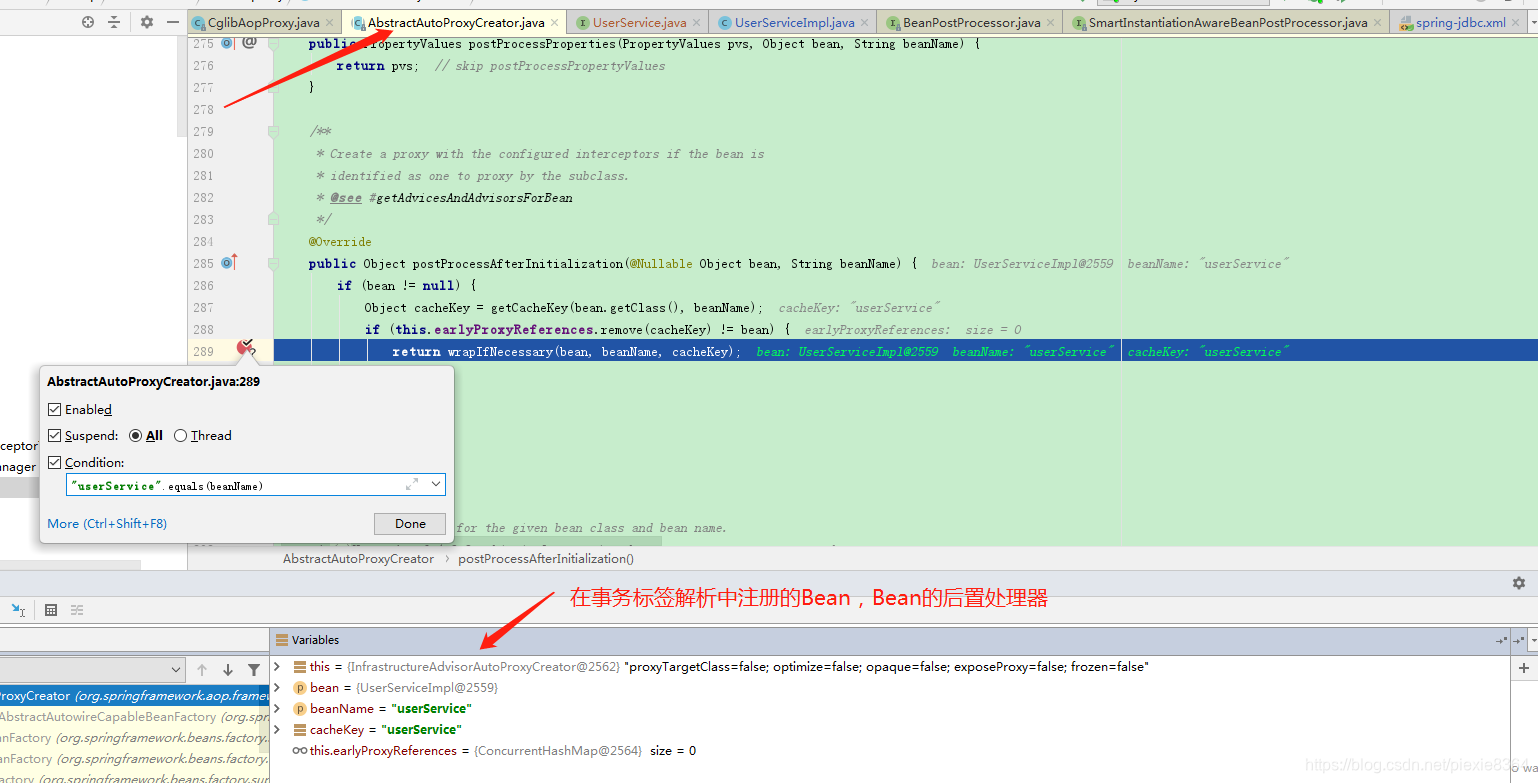
Task: Click postProcessAfterInitialization() breadcrumb
Action: (x=546, y=559)
